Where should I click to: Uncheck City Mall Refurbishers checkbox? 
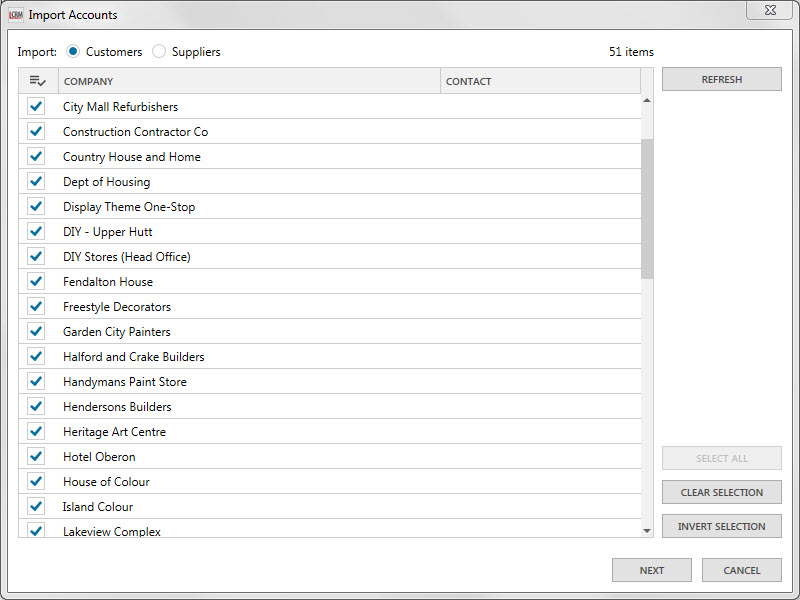[37, 106]
